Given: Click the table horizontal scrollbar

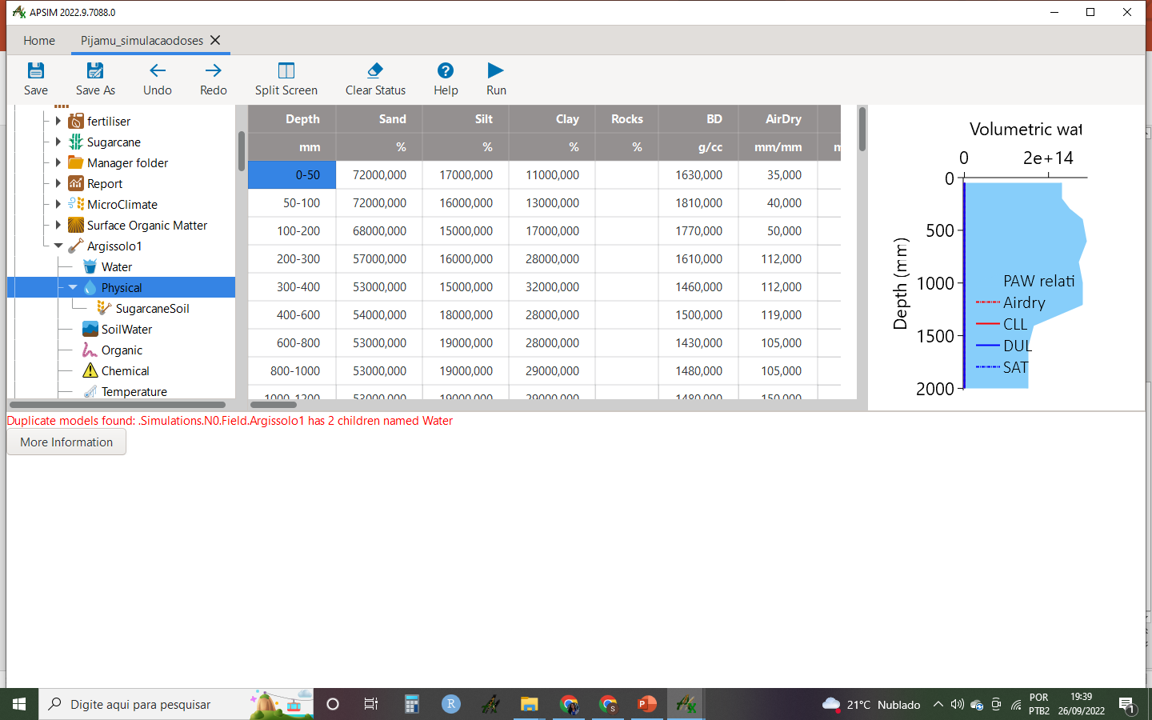Looking at the screenshot, I should (273, 405).
